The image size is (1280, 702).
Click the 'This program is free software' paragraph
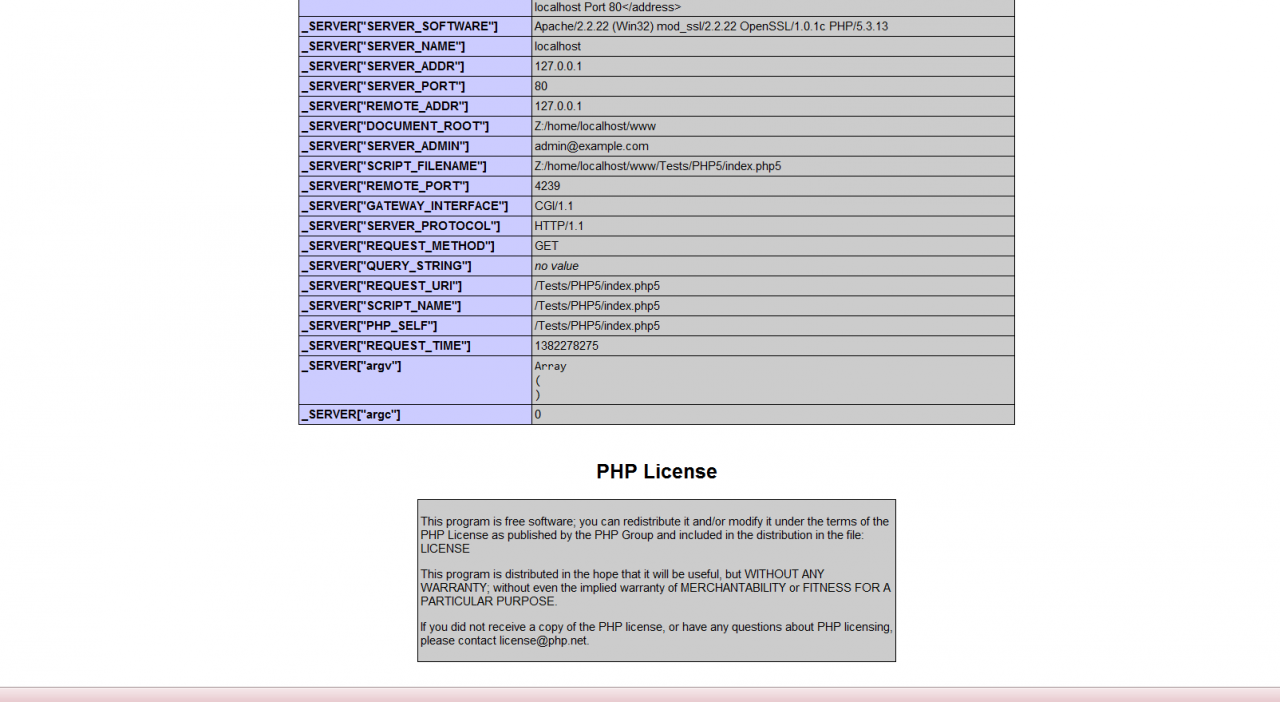coord(655,535)
